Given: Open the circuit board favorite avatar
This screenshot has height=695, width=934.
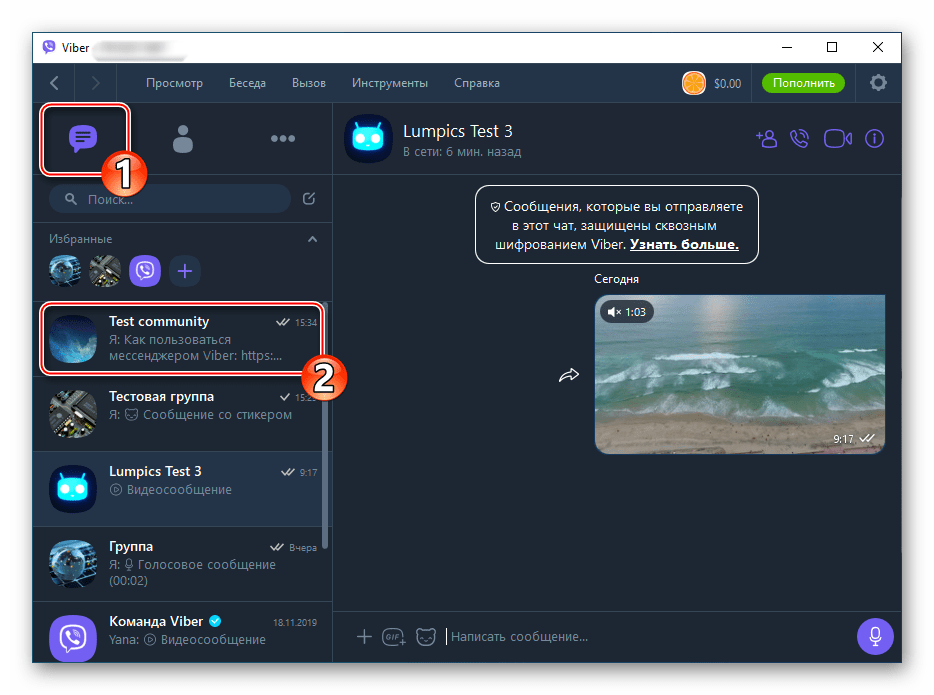Looking at the screenshot, I should pos(105,271).
